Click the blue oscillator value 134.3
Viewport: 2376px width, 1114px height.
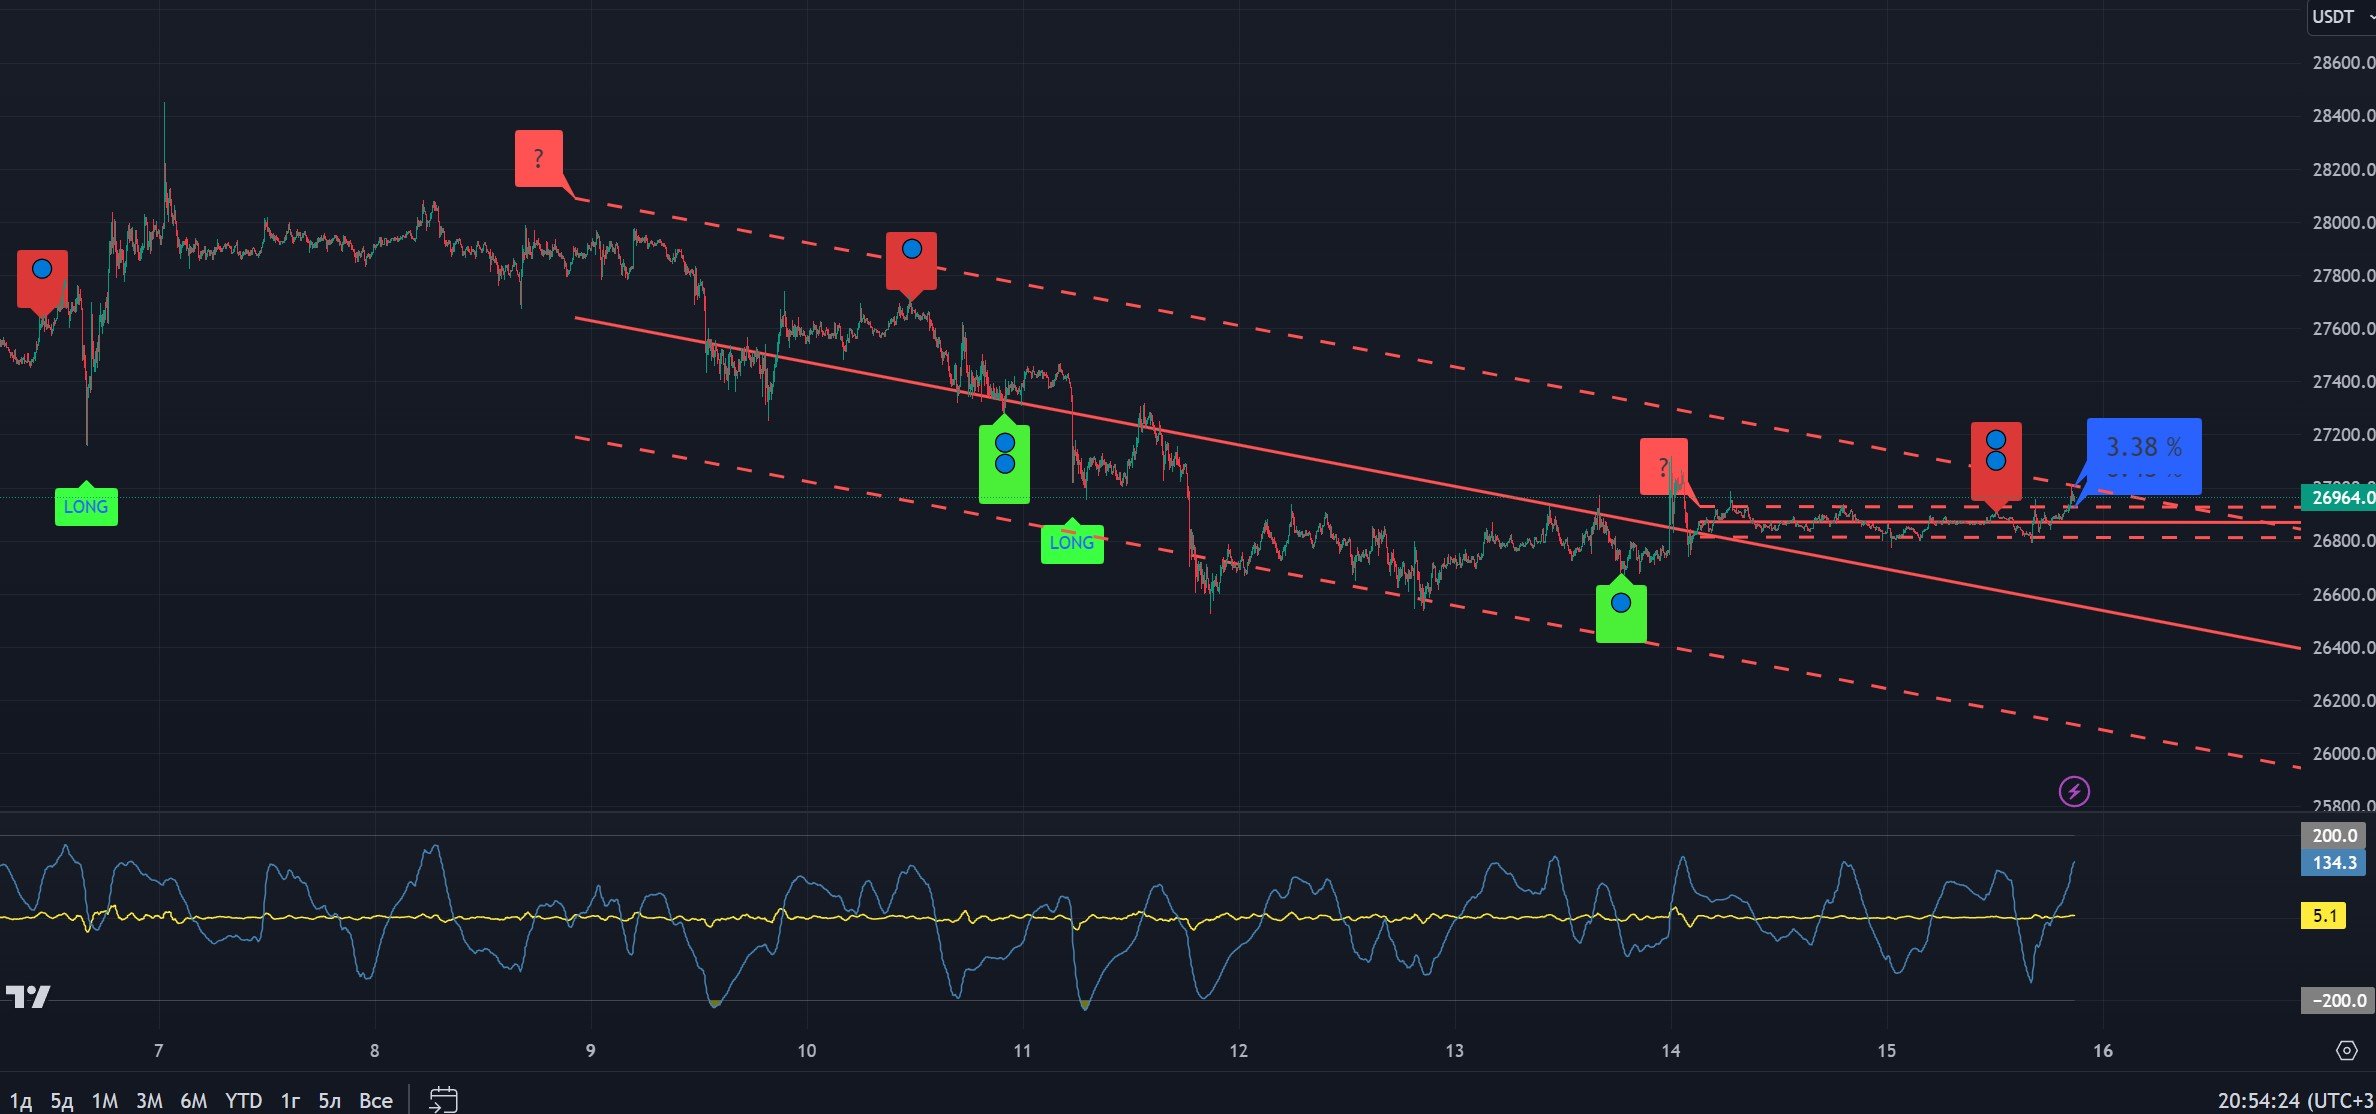pyautogui.click(x=2333, y=862)
